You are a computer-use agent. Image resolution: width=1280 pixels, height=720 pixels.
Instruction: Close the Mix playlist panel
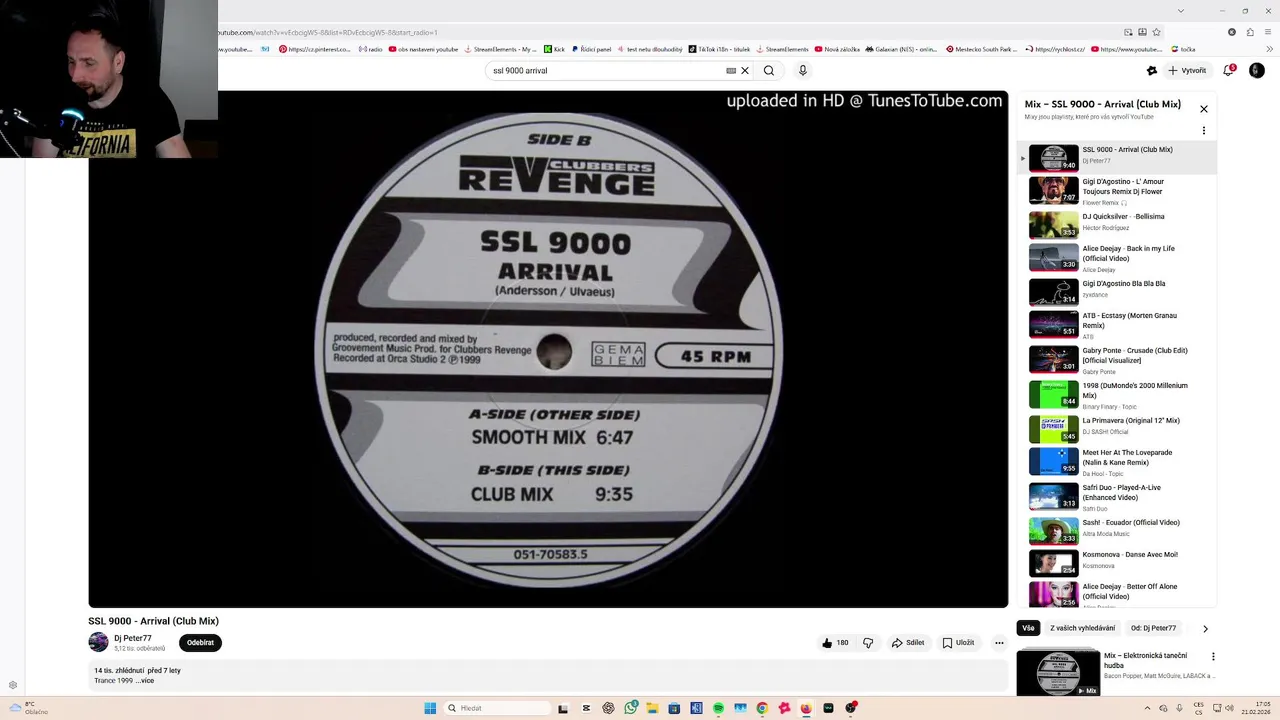(1204, 109)
